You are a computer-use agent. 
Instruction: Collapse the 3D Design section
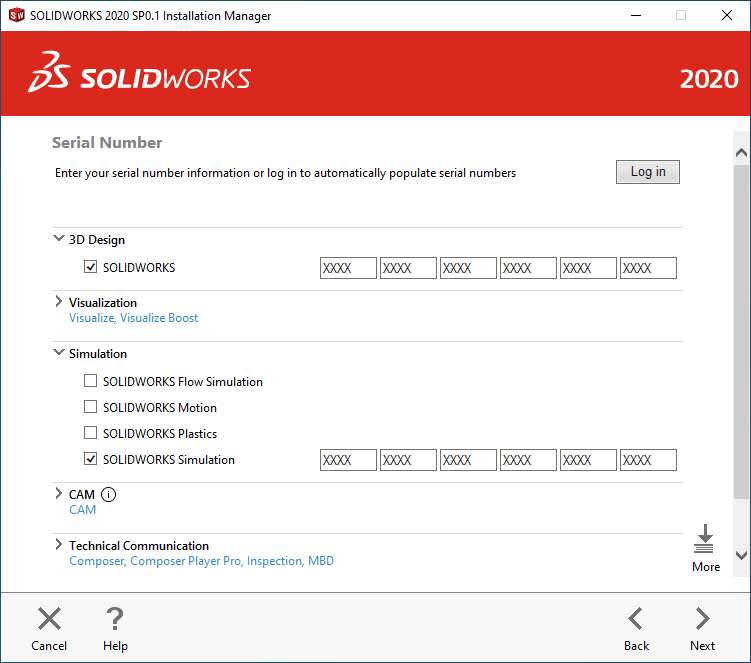pyautogui.click(x=58, y=239)
